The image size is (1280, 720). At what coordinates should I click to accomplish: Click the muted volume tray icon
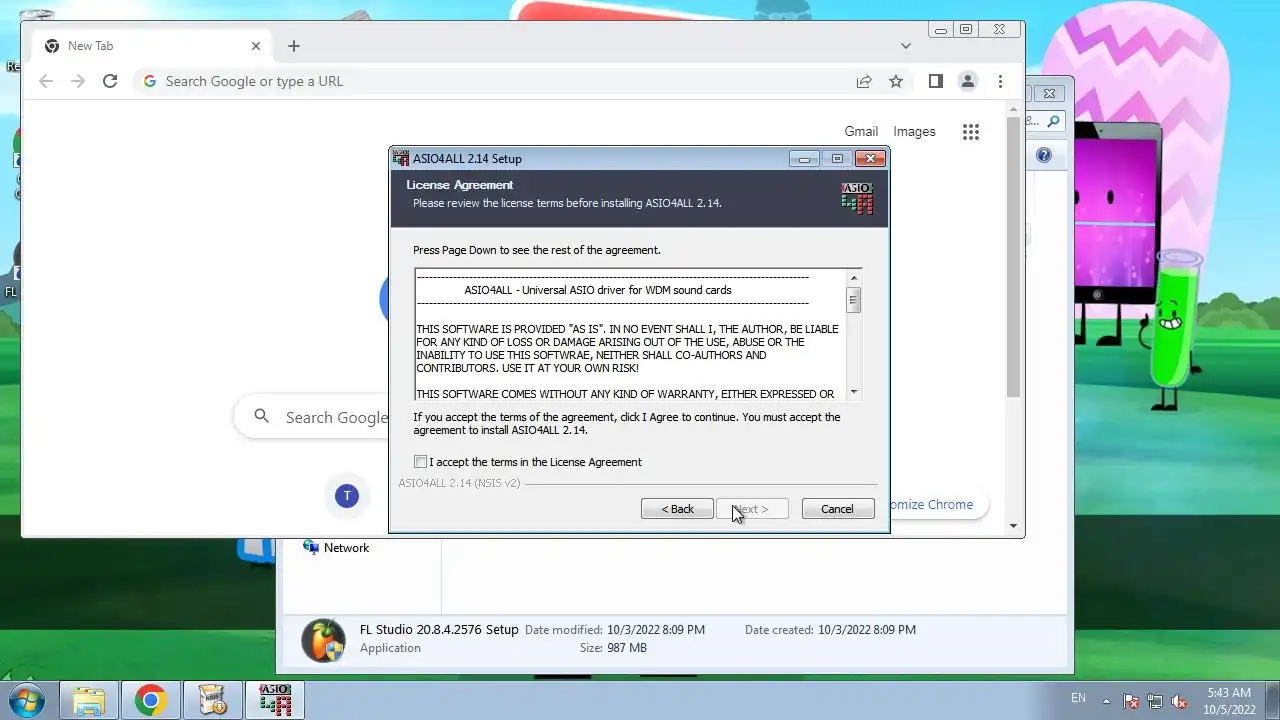click(x=1179, y=701)
